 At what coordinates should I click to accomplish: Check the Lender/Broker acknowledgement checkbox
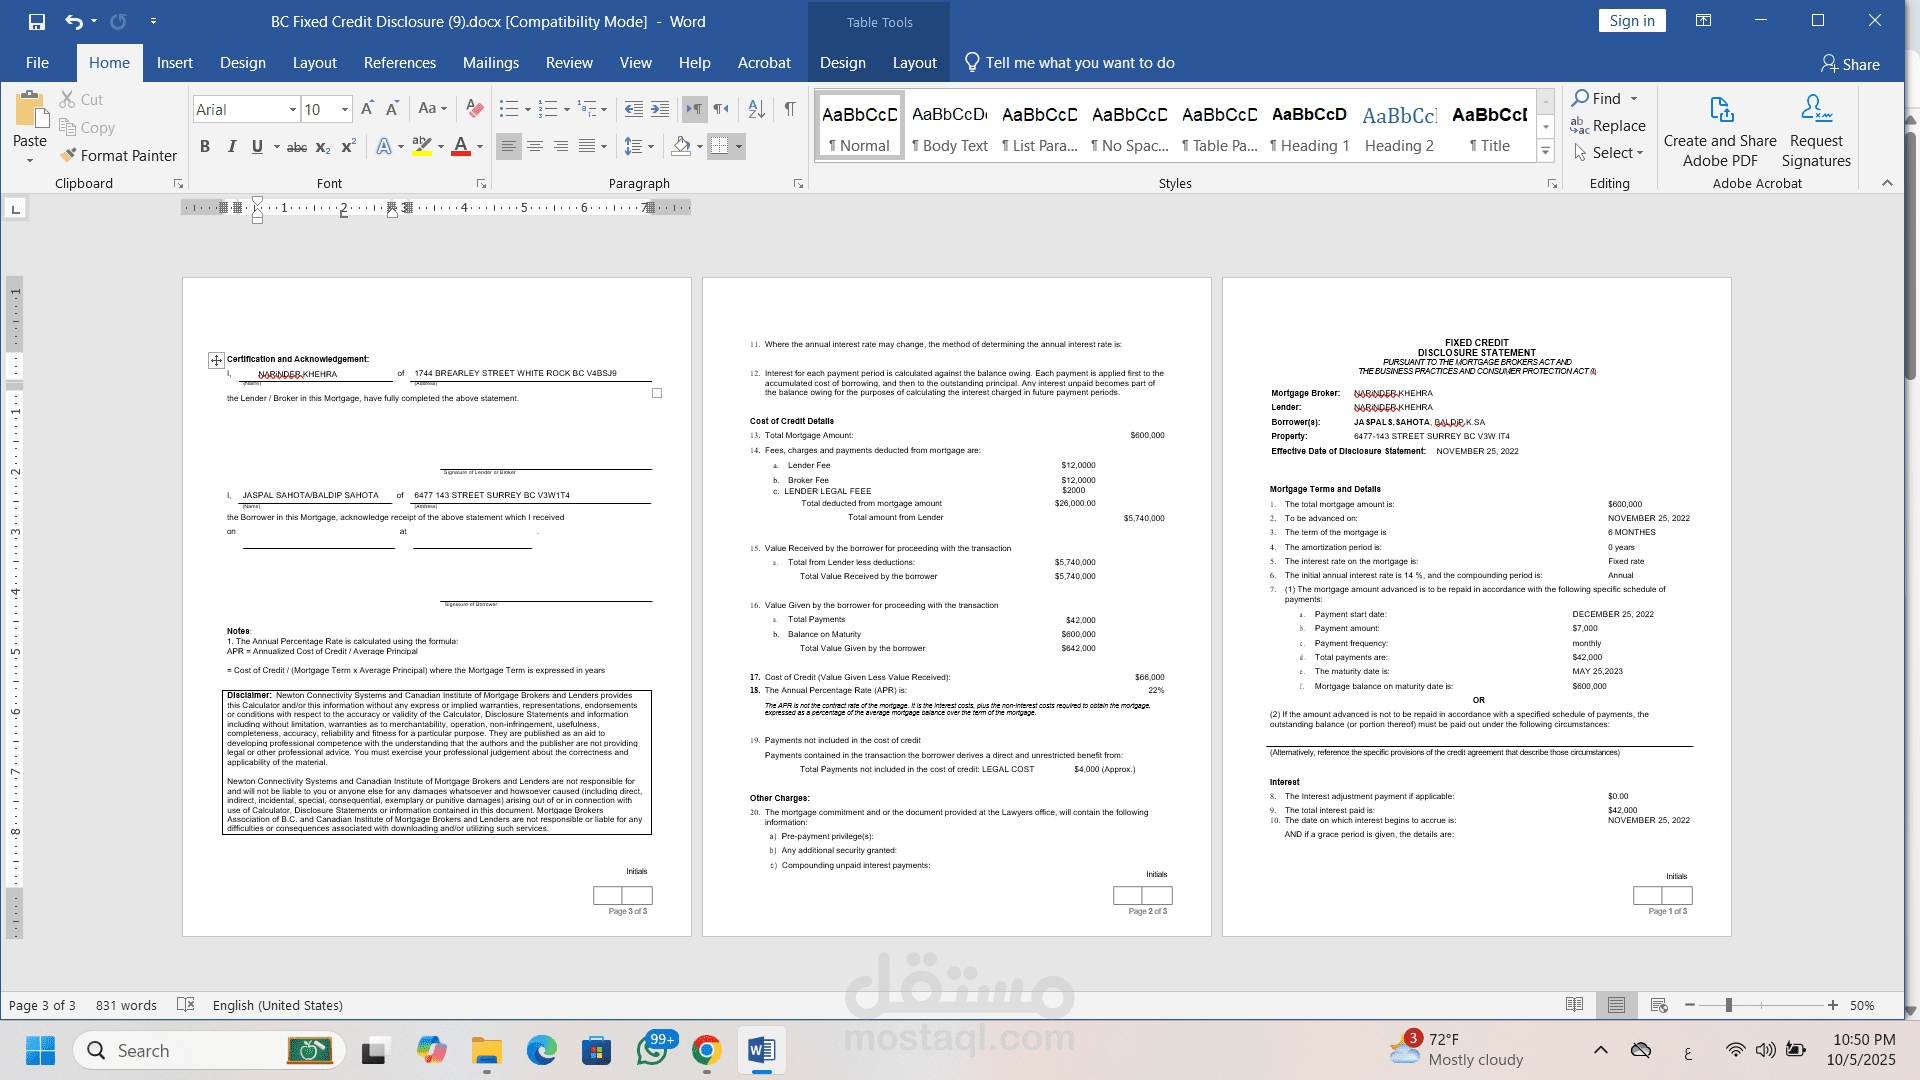[x=656, y=393]
